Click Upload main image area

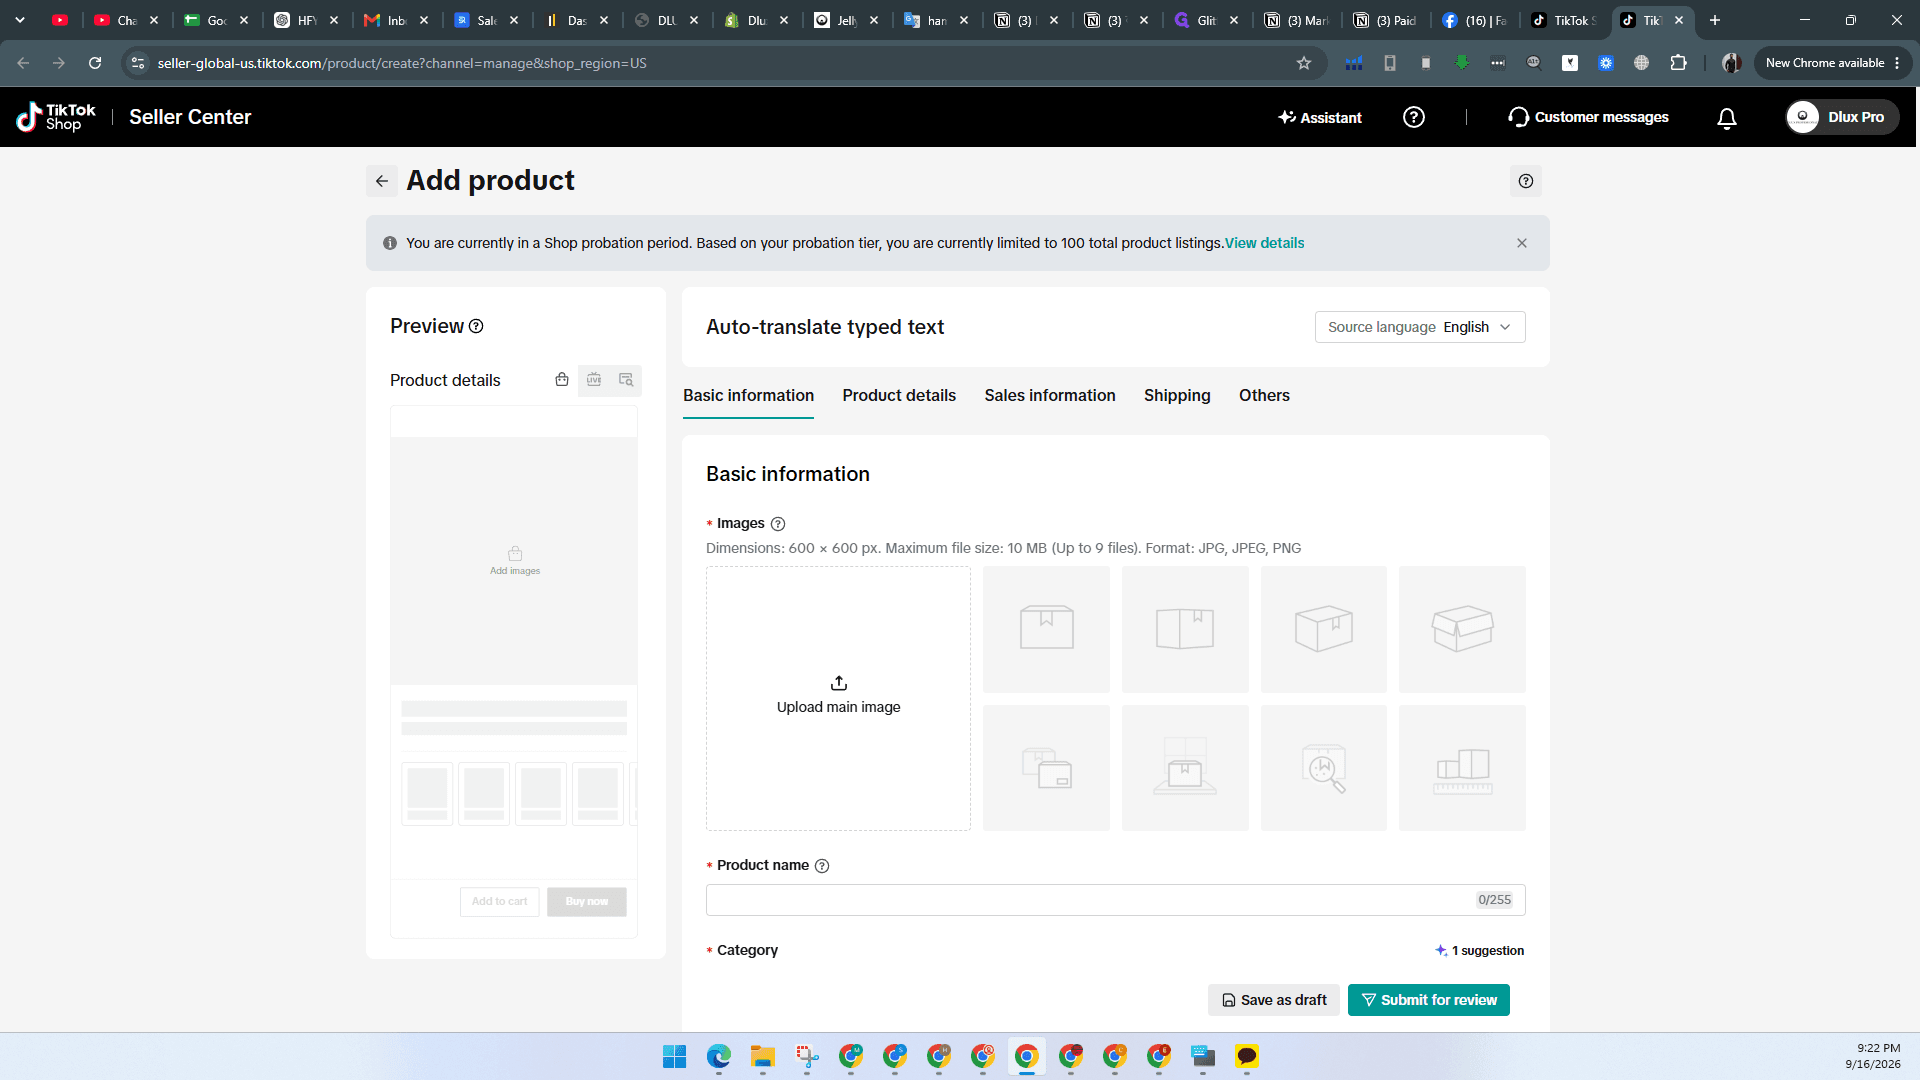click(838, 698)
